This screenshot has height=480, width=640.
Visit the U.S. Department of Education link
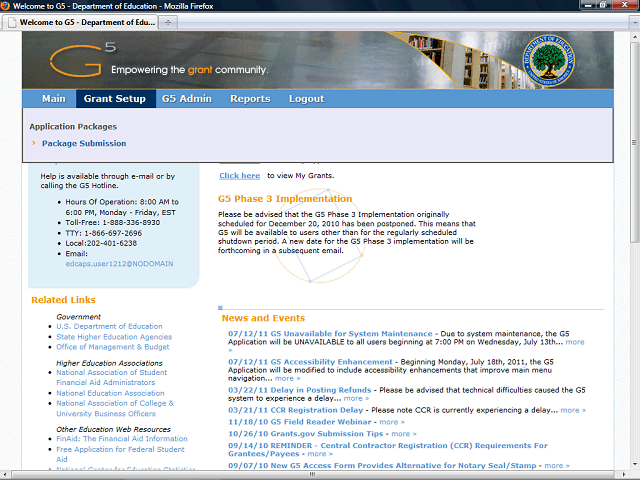click(109, 326)
